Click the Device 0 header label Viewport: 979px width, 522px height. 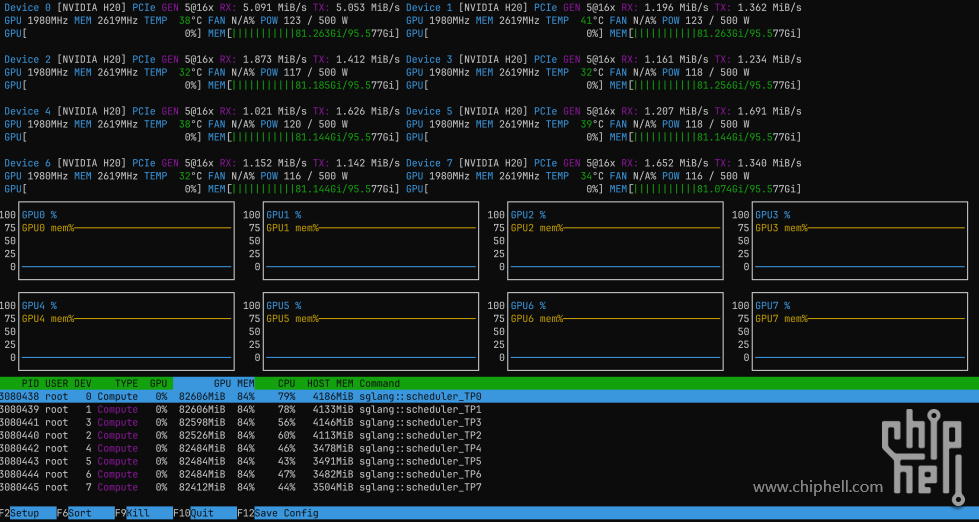(28, 7)
